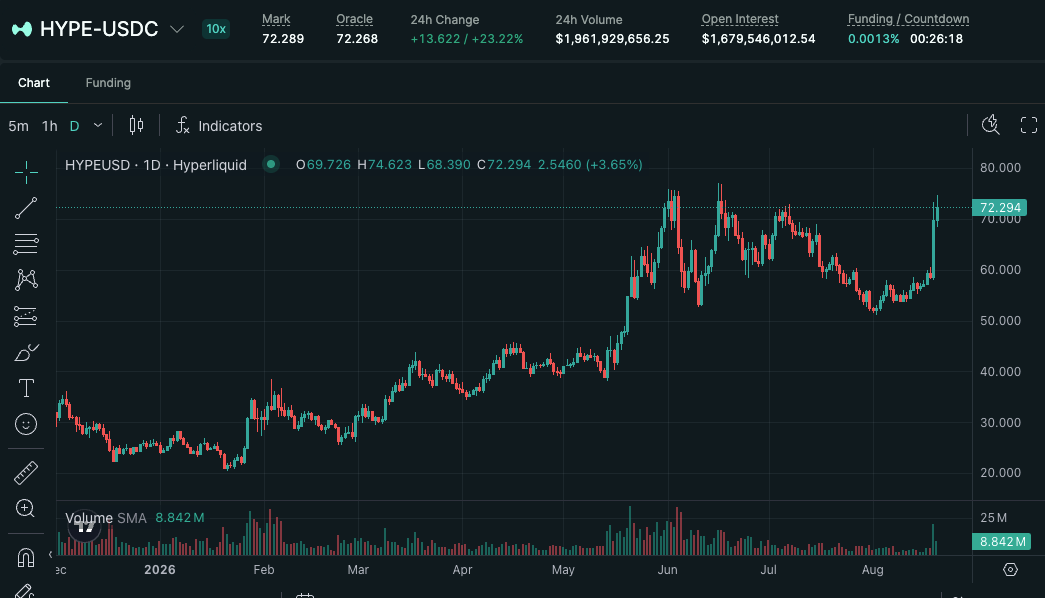This screenshot has width=1045, height=598.
Task: Click the legend open value O69.726
Action: (323, 165)
